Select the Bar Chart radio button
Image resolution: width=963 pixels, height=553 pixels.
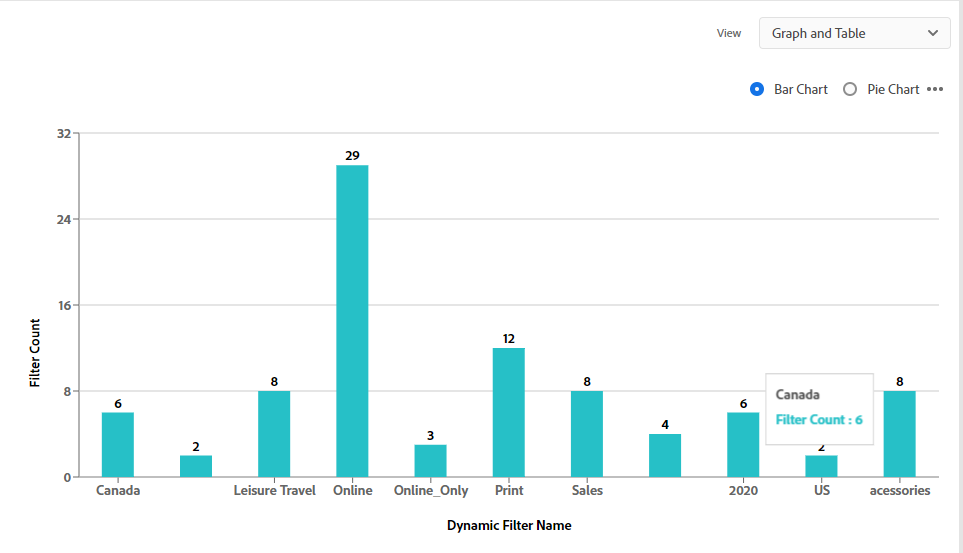[x=757, y=89]
